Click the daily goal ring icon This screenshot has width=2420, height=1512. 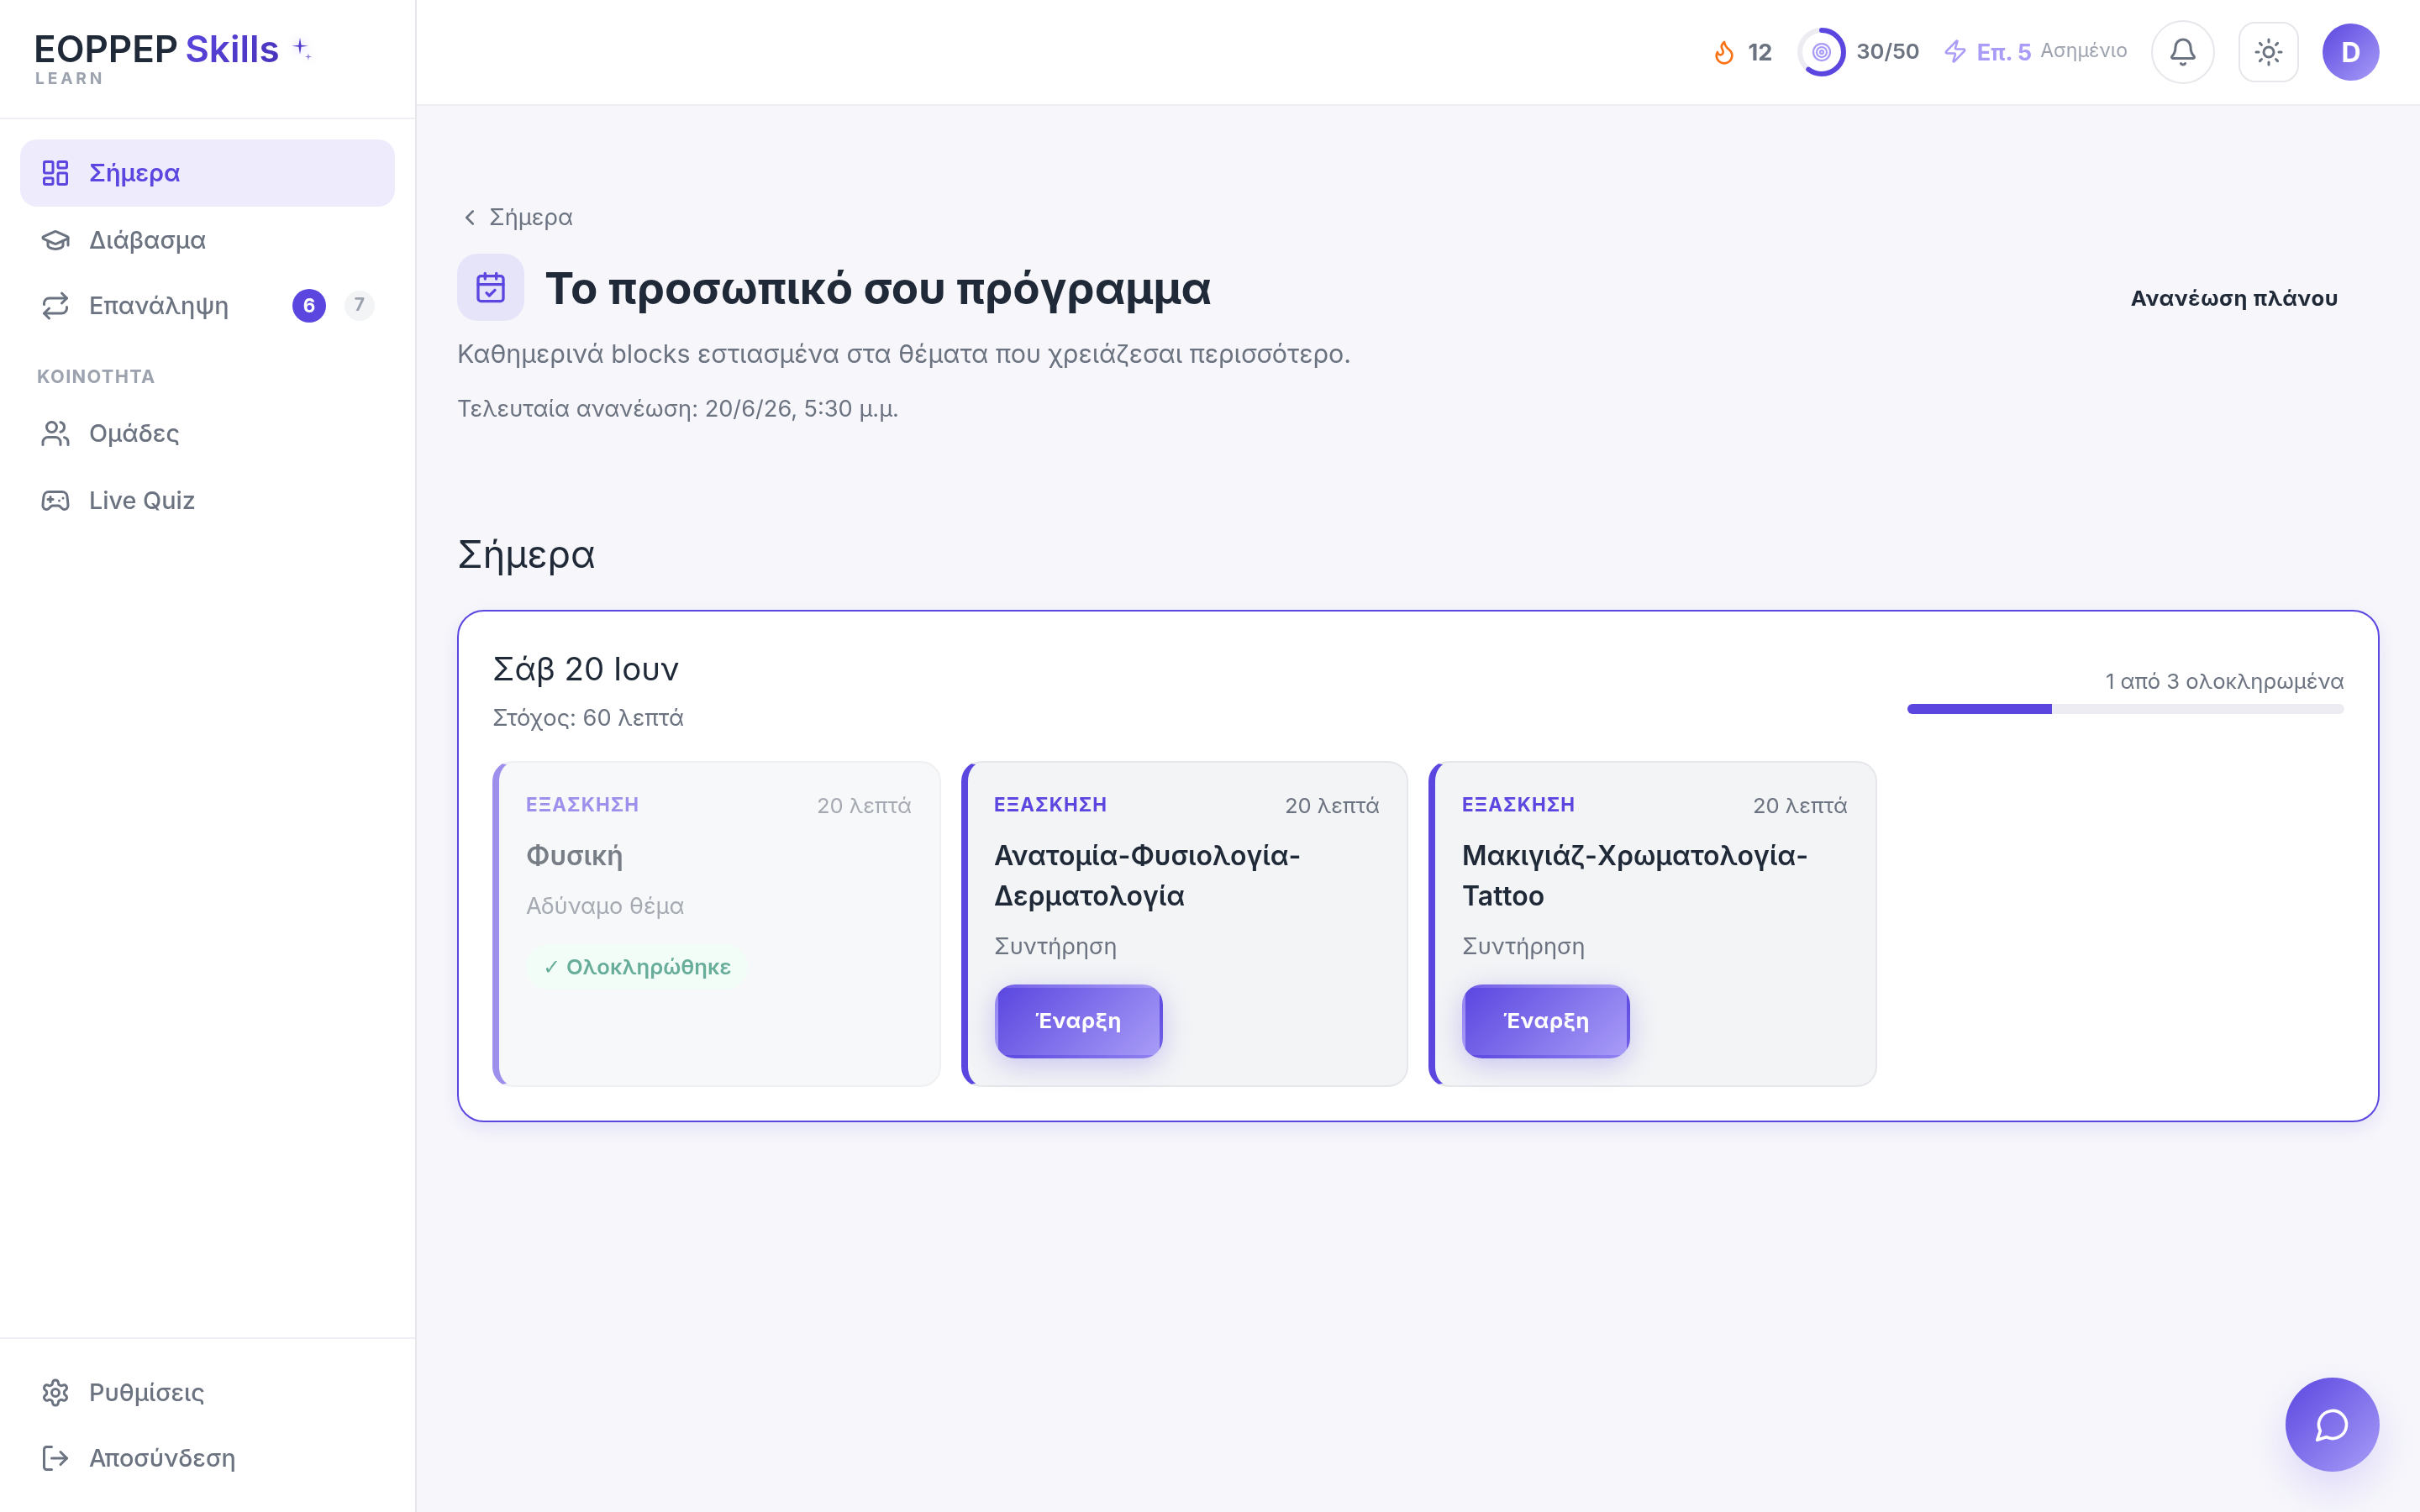pos(1821,52)
